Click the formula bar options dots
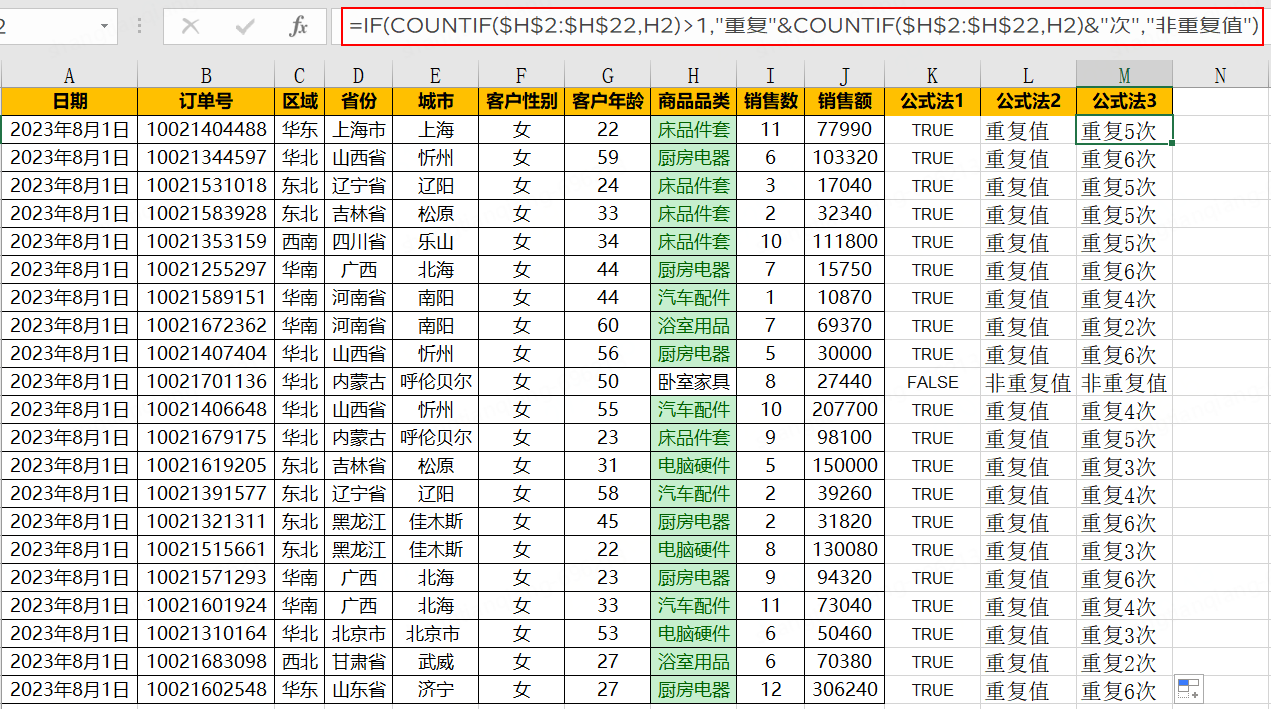Viewport: 1271px width, 709px height. (x=139, y=27)
